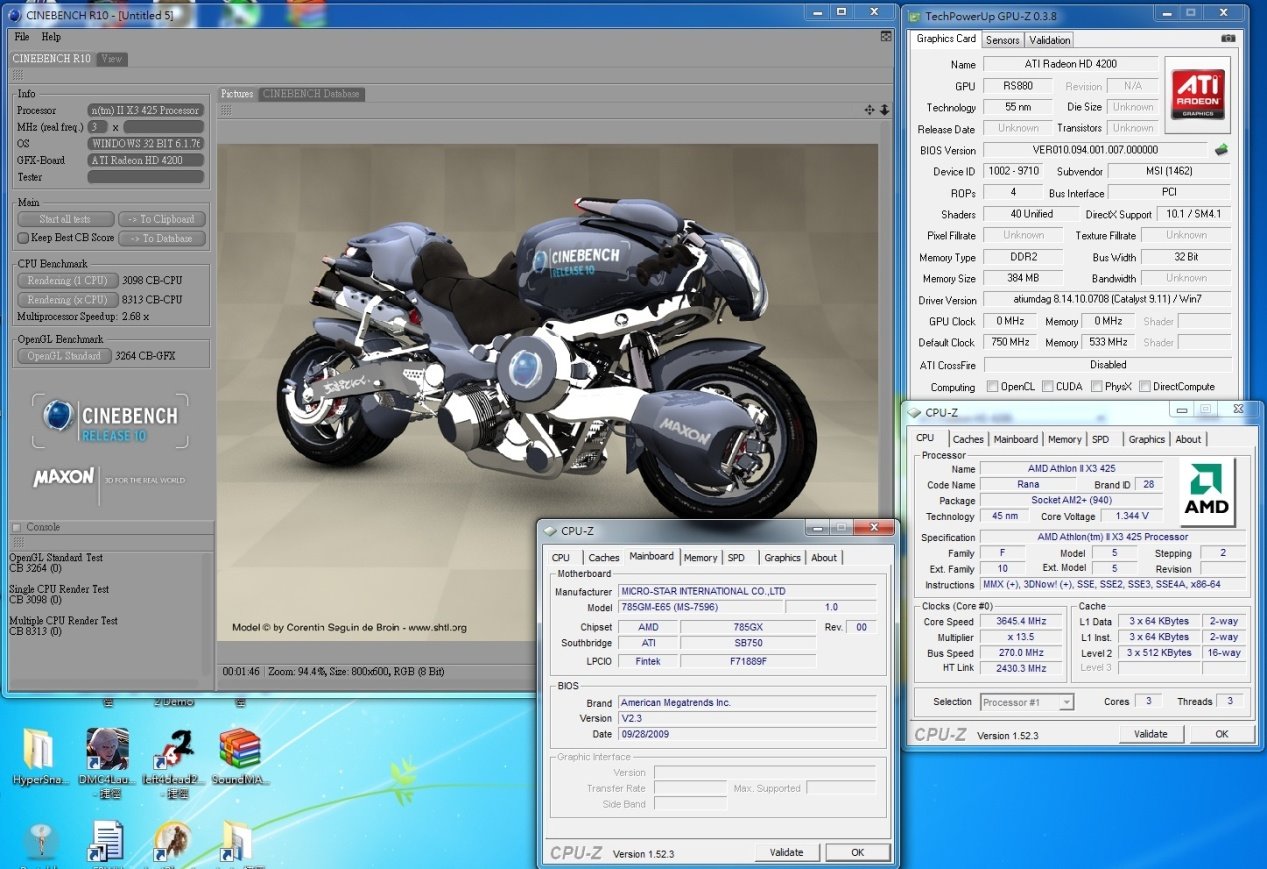Run the Rendering (x CPU) benchmark
Viewport: 1267px width, 869px height.
click(67, 299)
